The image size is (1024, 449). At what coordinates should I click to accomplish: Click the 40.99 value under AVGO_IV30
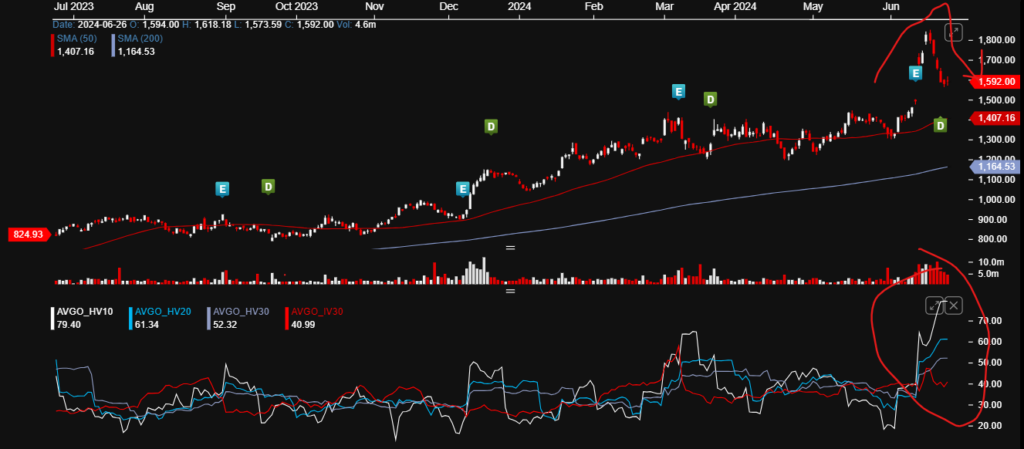pos(304,324)
